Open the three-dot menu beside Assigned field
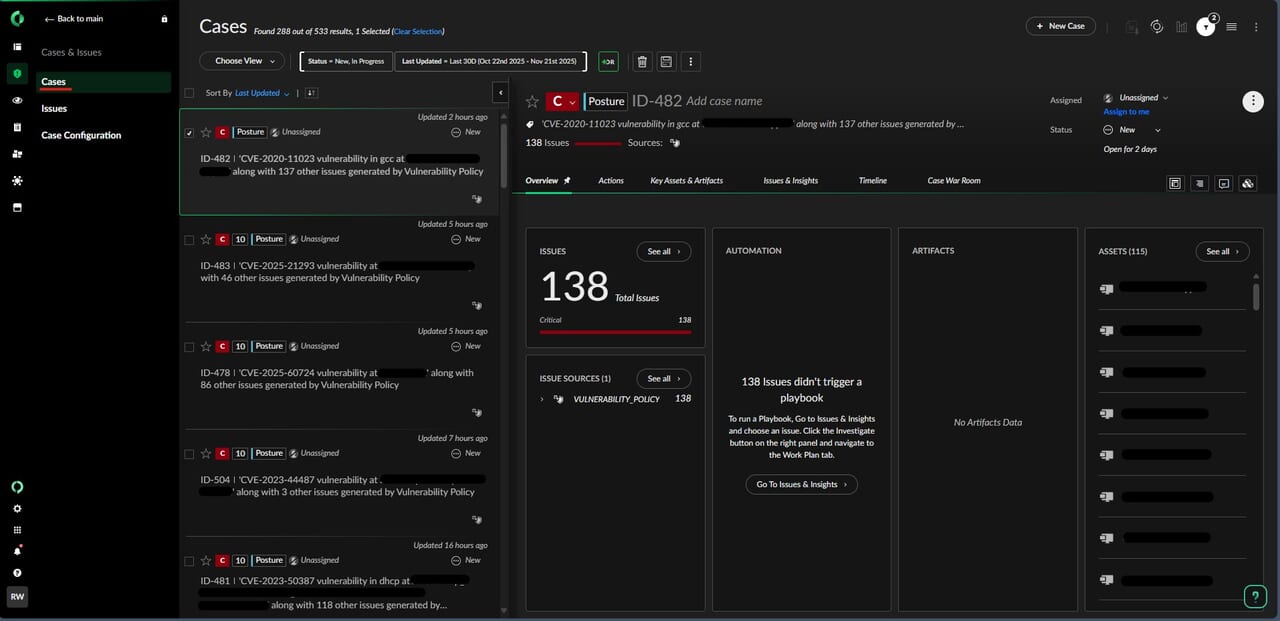Screen dimensions: 1280x621 click(1252, 101)
